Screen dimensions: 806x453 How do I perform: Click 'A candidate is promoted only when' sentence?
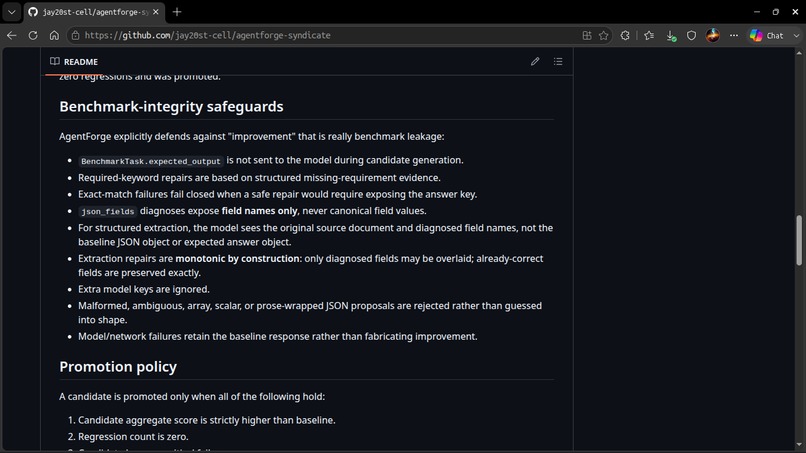(x=192, y=396)
